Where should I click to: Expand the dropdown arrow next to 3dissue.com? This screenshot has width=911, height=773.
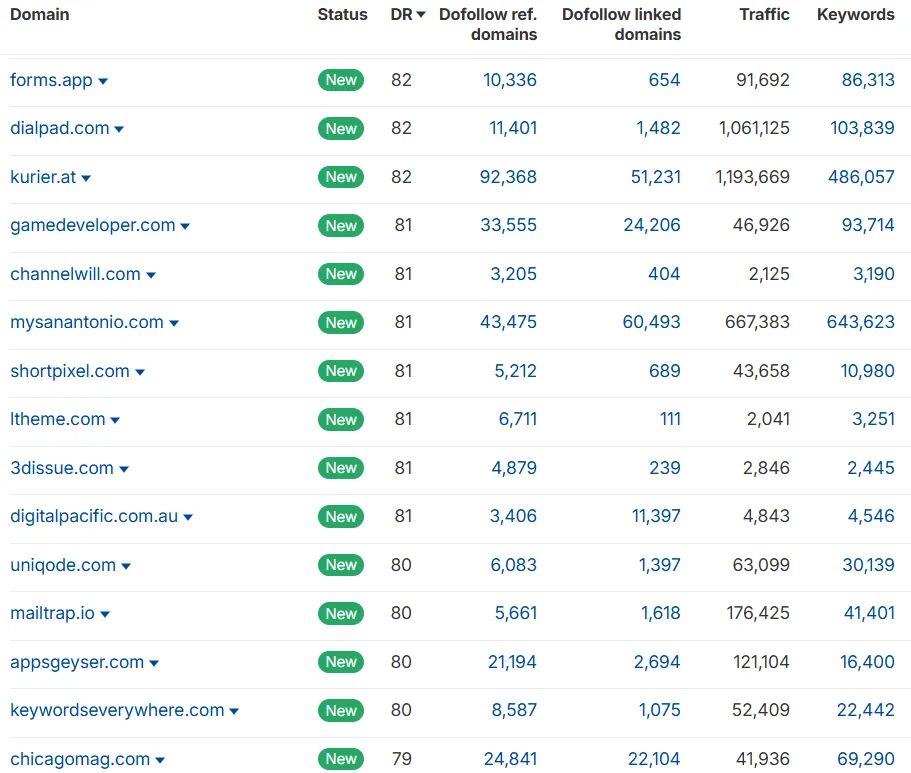point(124,470)
